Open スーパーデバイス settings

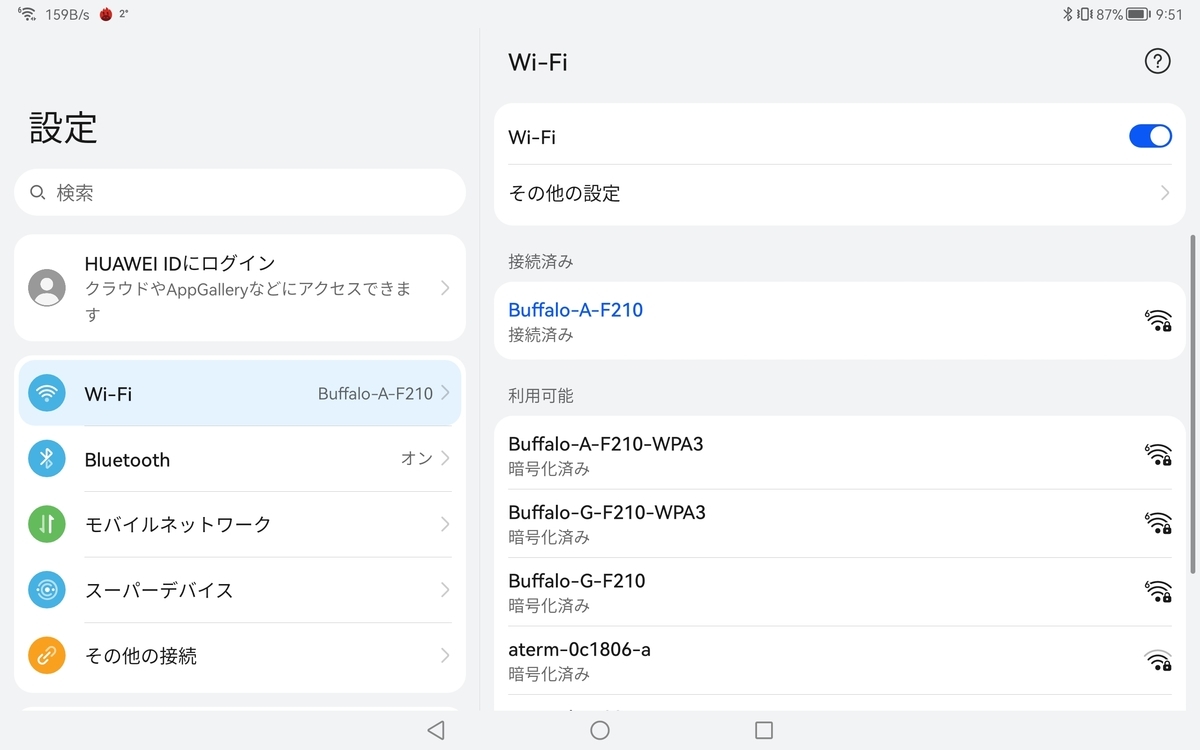pyautogui.click(x=240, y=590)
